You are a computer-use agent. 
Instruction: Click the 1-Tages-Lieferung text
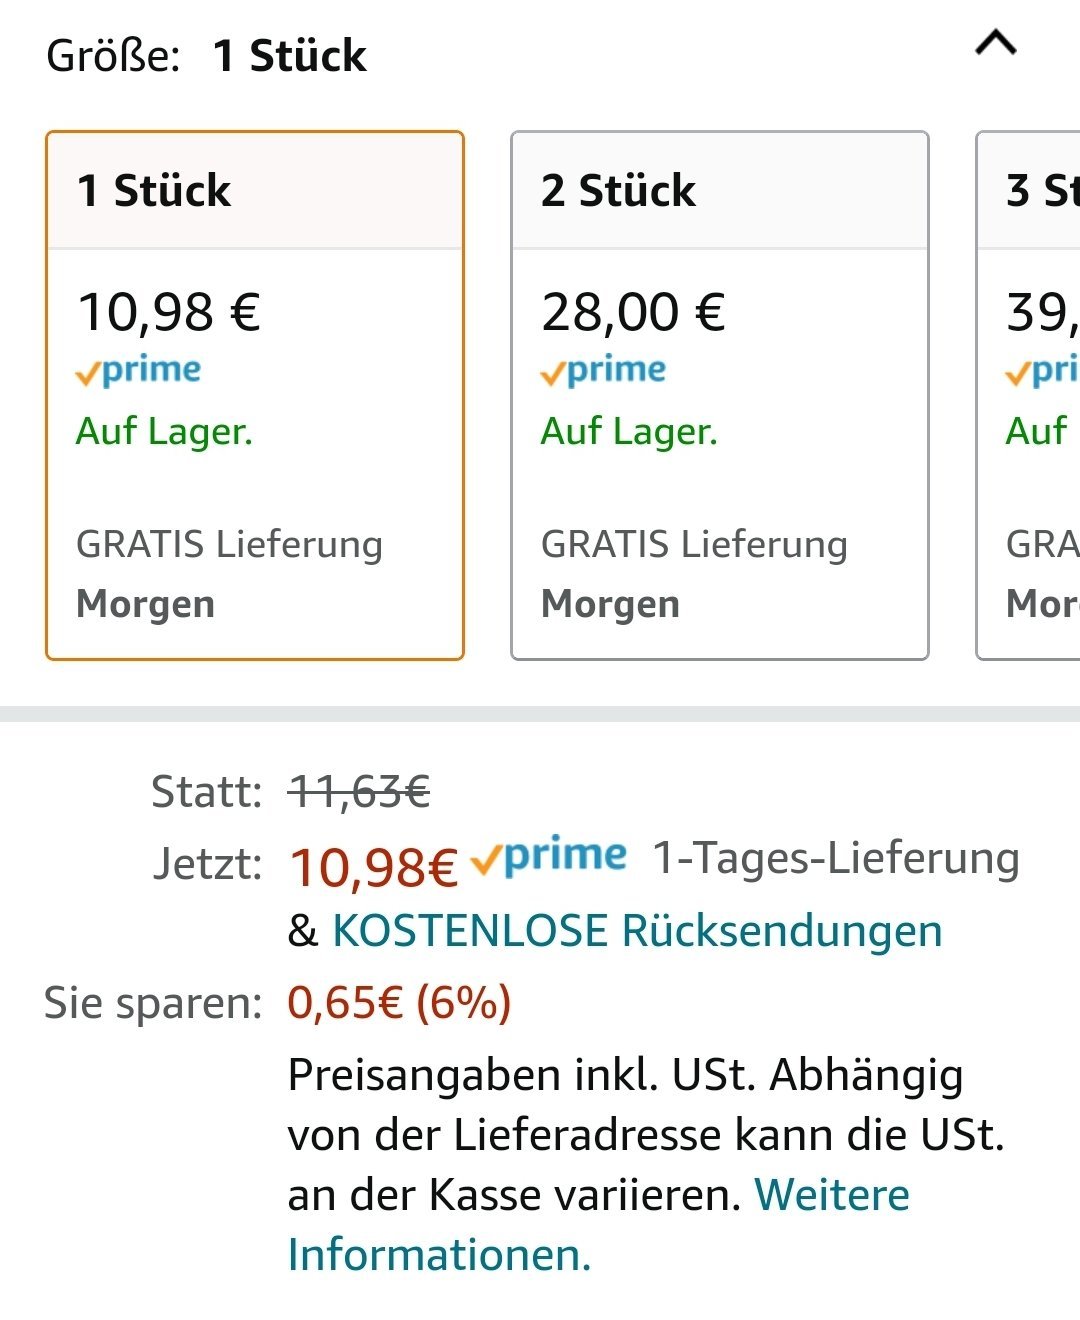(836, 858)
